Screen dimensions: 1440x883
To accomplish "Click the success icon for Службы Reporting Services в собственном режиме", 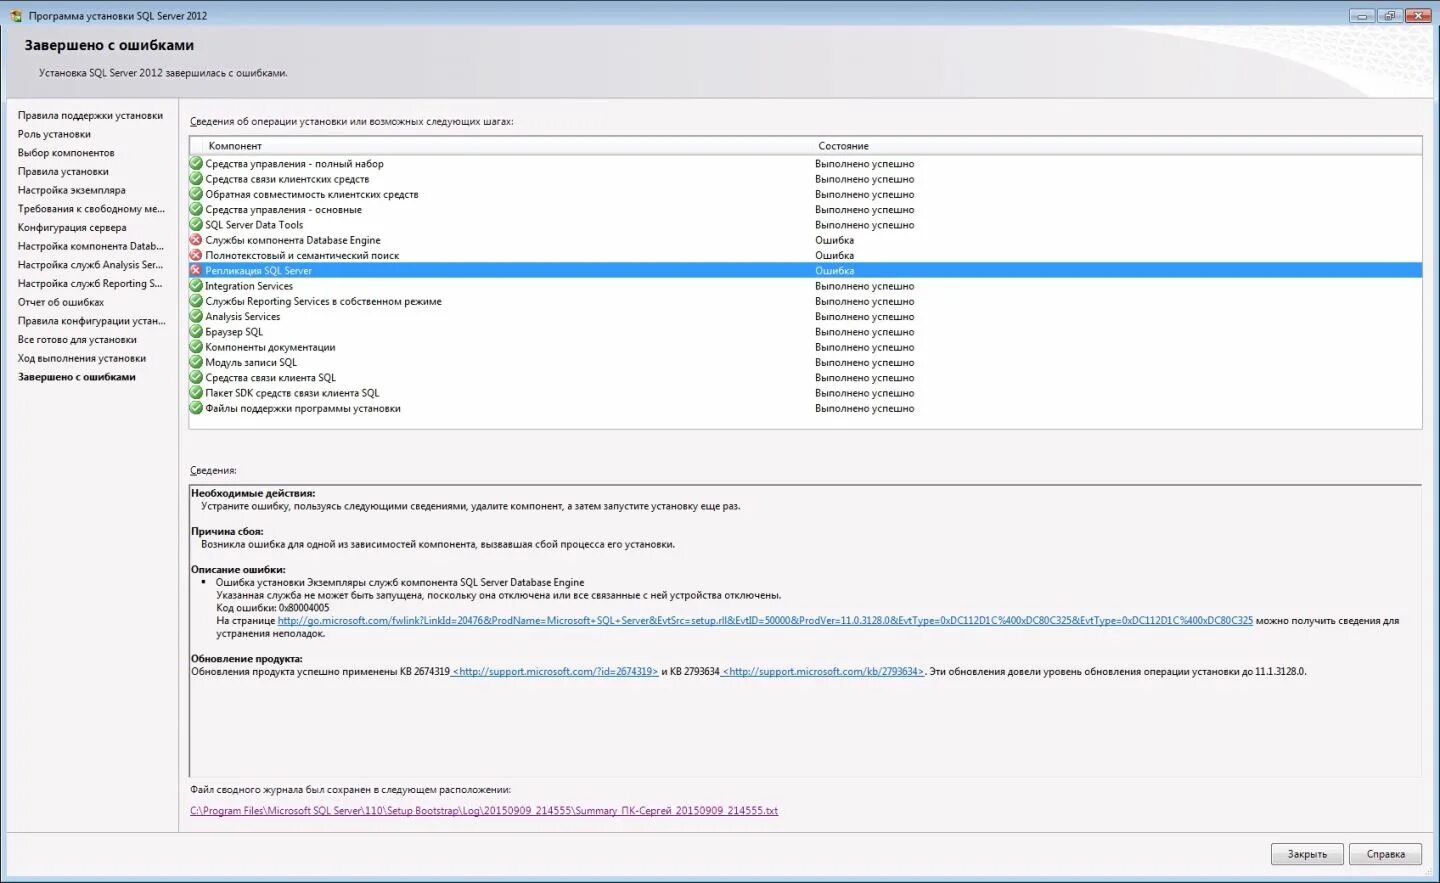I will (196, 301).
